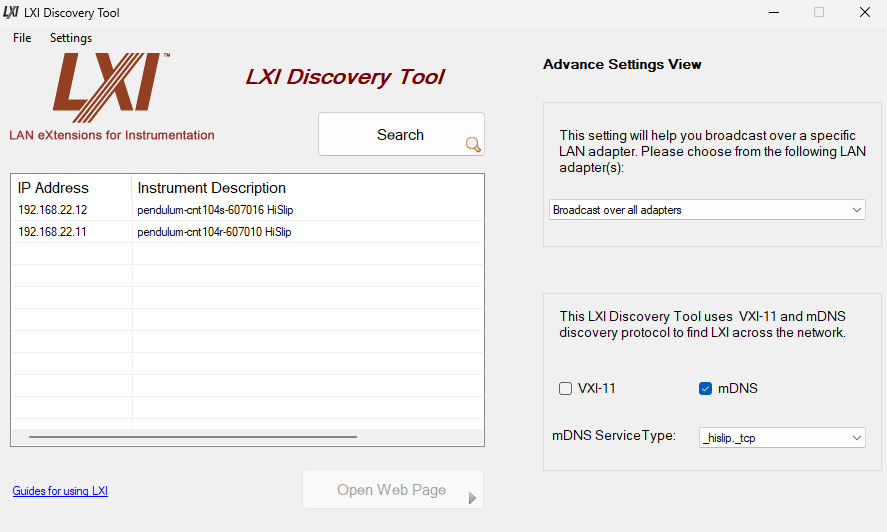The width and height of the screenshot is (887, 532).
Task: Open the Guides for using LXI link
Action: (60, 491)
